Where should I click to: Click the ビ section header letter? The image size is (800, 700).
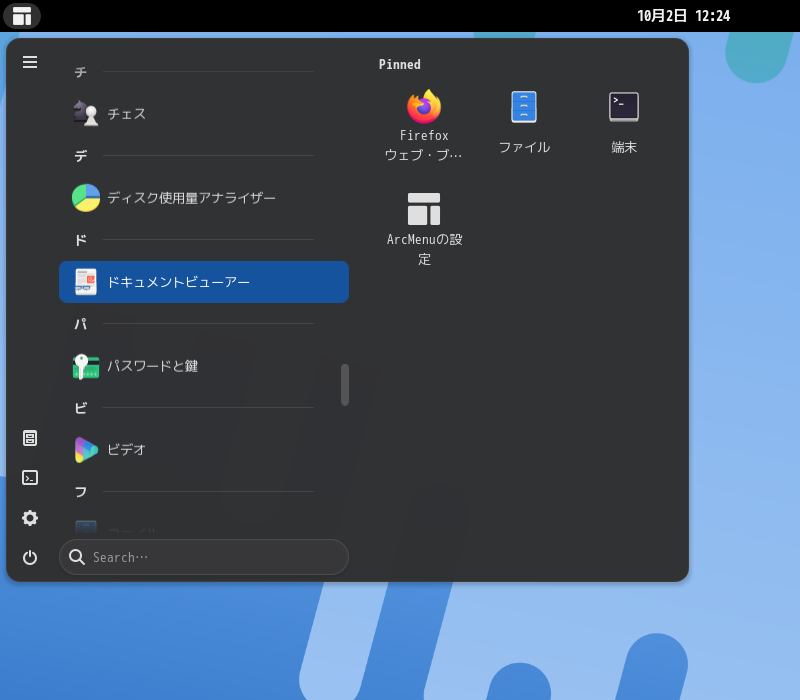click(81, 408)
